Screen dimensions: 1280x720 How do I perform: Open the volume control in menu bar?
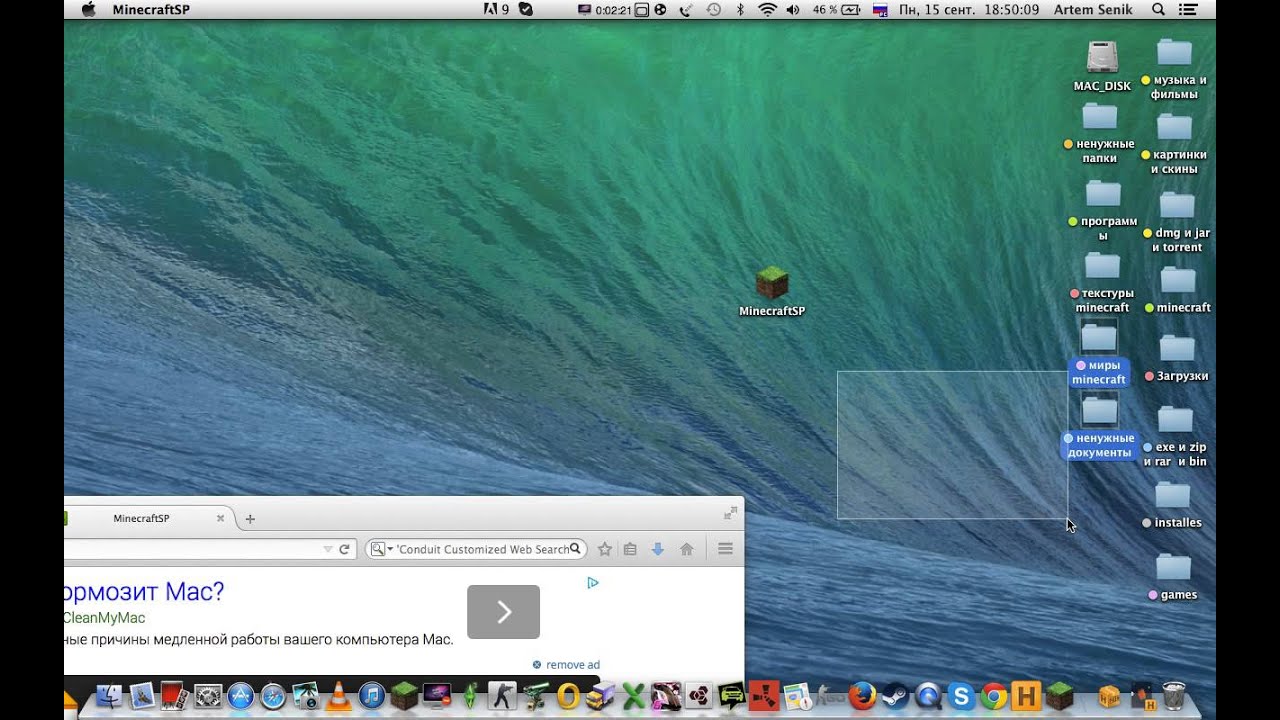pyautogui.click(x=793, y=10)
